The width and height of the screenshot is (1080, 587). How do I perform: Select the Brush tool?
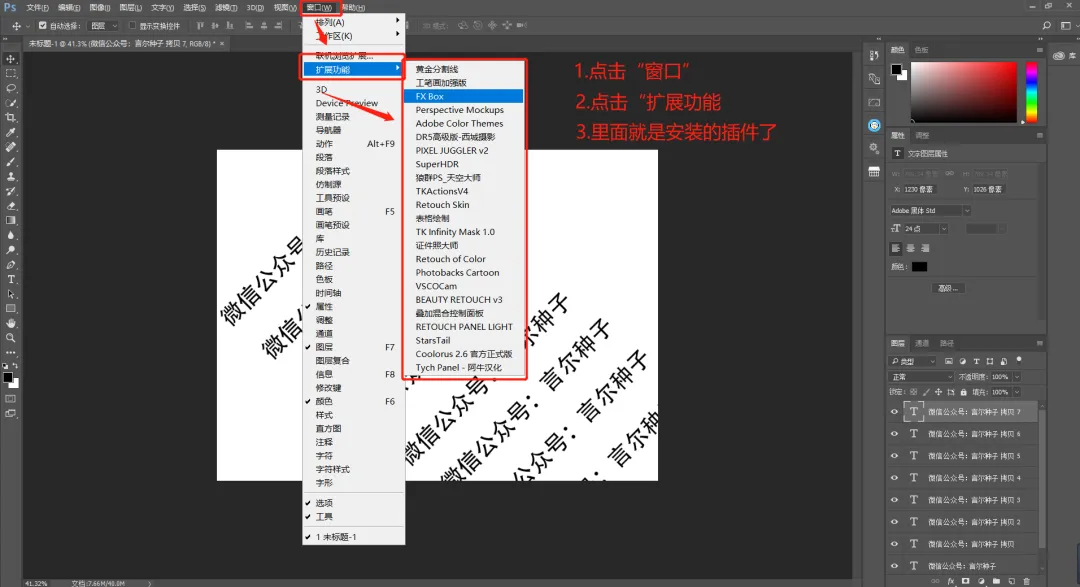(10, 162)
